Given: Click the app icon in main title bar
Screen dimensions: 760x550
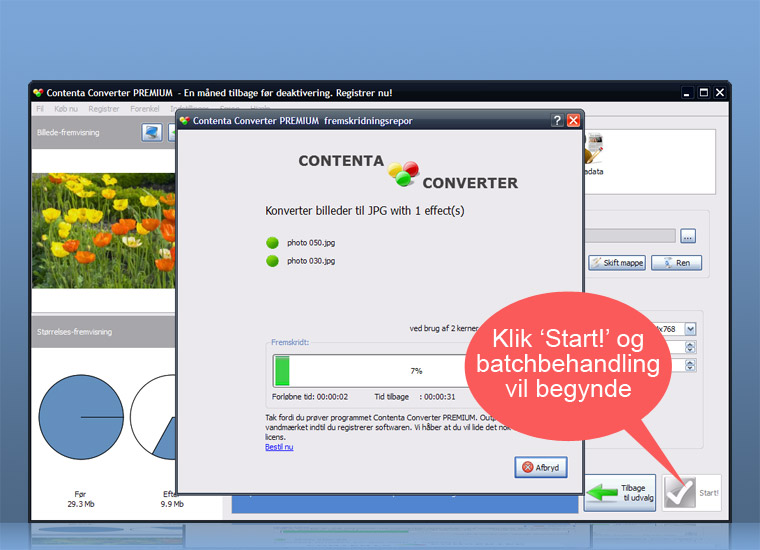Looking at the screenshot, I should [38, 93].
